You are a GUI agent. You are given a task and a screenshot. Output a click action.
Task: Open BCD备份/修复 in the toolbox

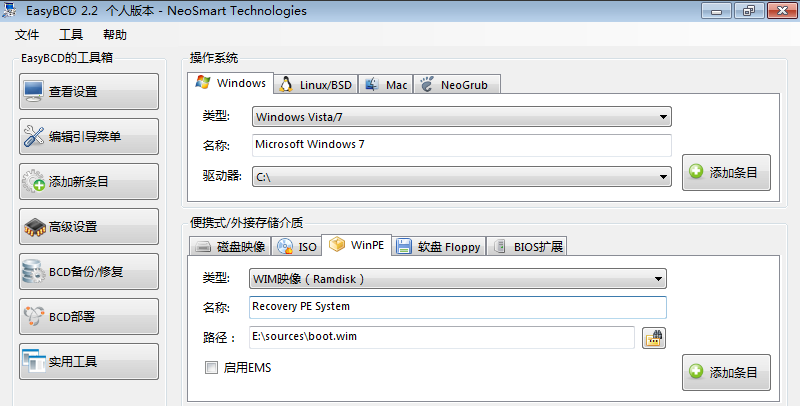tap(89, 271)
